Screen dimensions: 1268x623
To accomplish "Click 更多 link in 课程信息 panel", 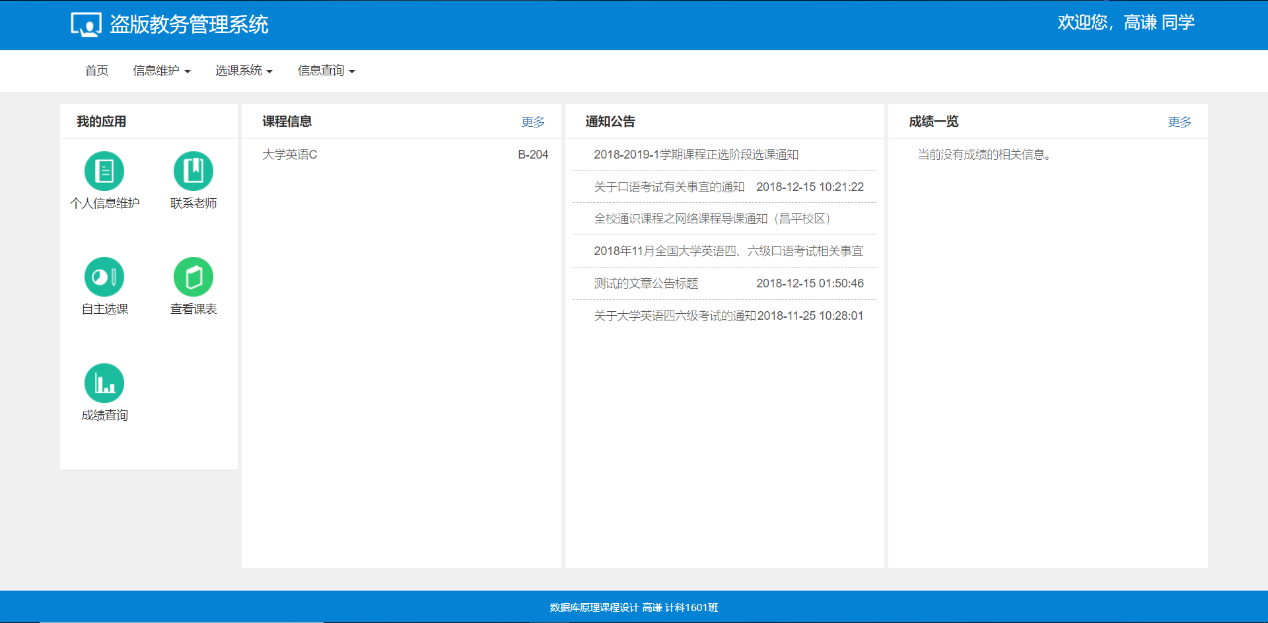I will [533, 122].
